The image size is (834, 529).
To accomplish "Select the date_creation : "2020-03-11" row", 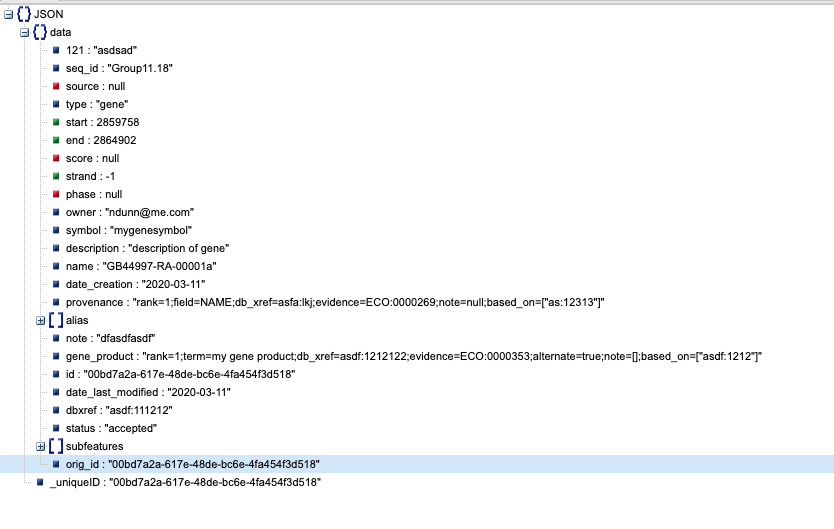I will click(x=135, y=284).
